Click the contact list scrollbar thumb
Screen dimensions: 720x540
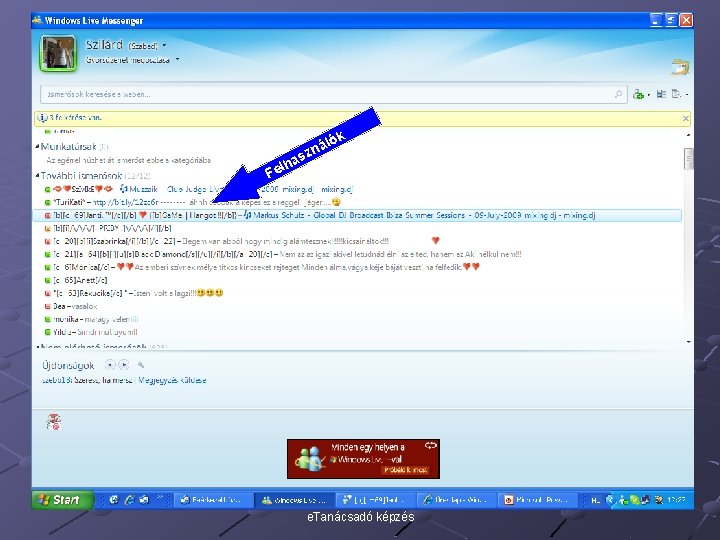tap(688, 159)
